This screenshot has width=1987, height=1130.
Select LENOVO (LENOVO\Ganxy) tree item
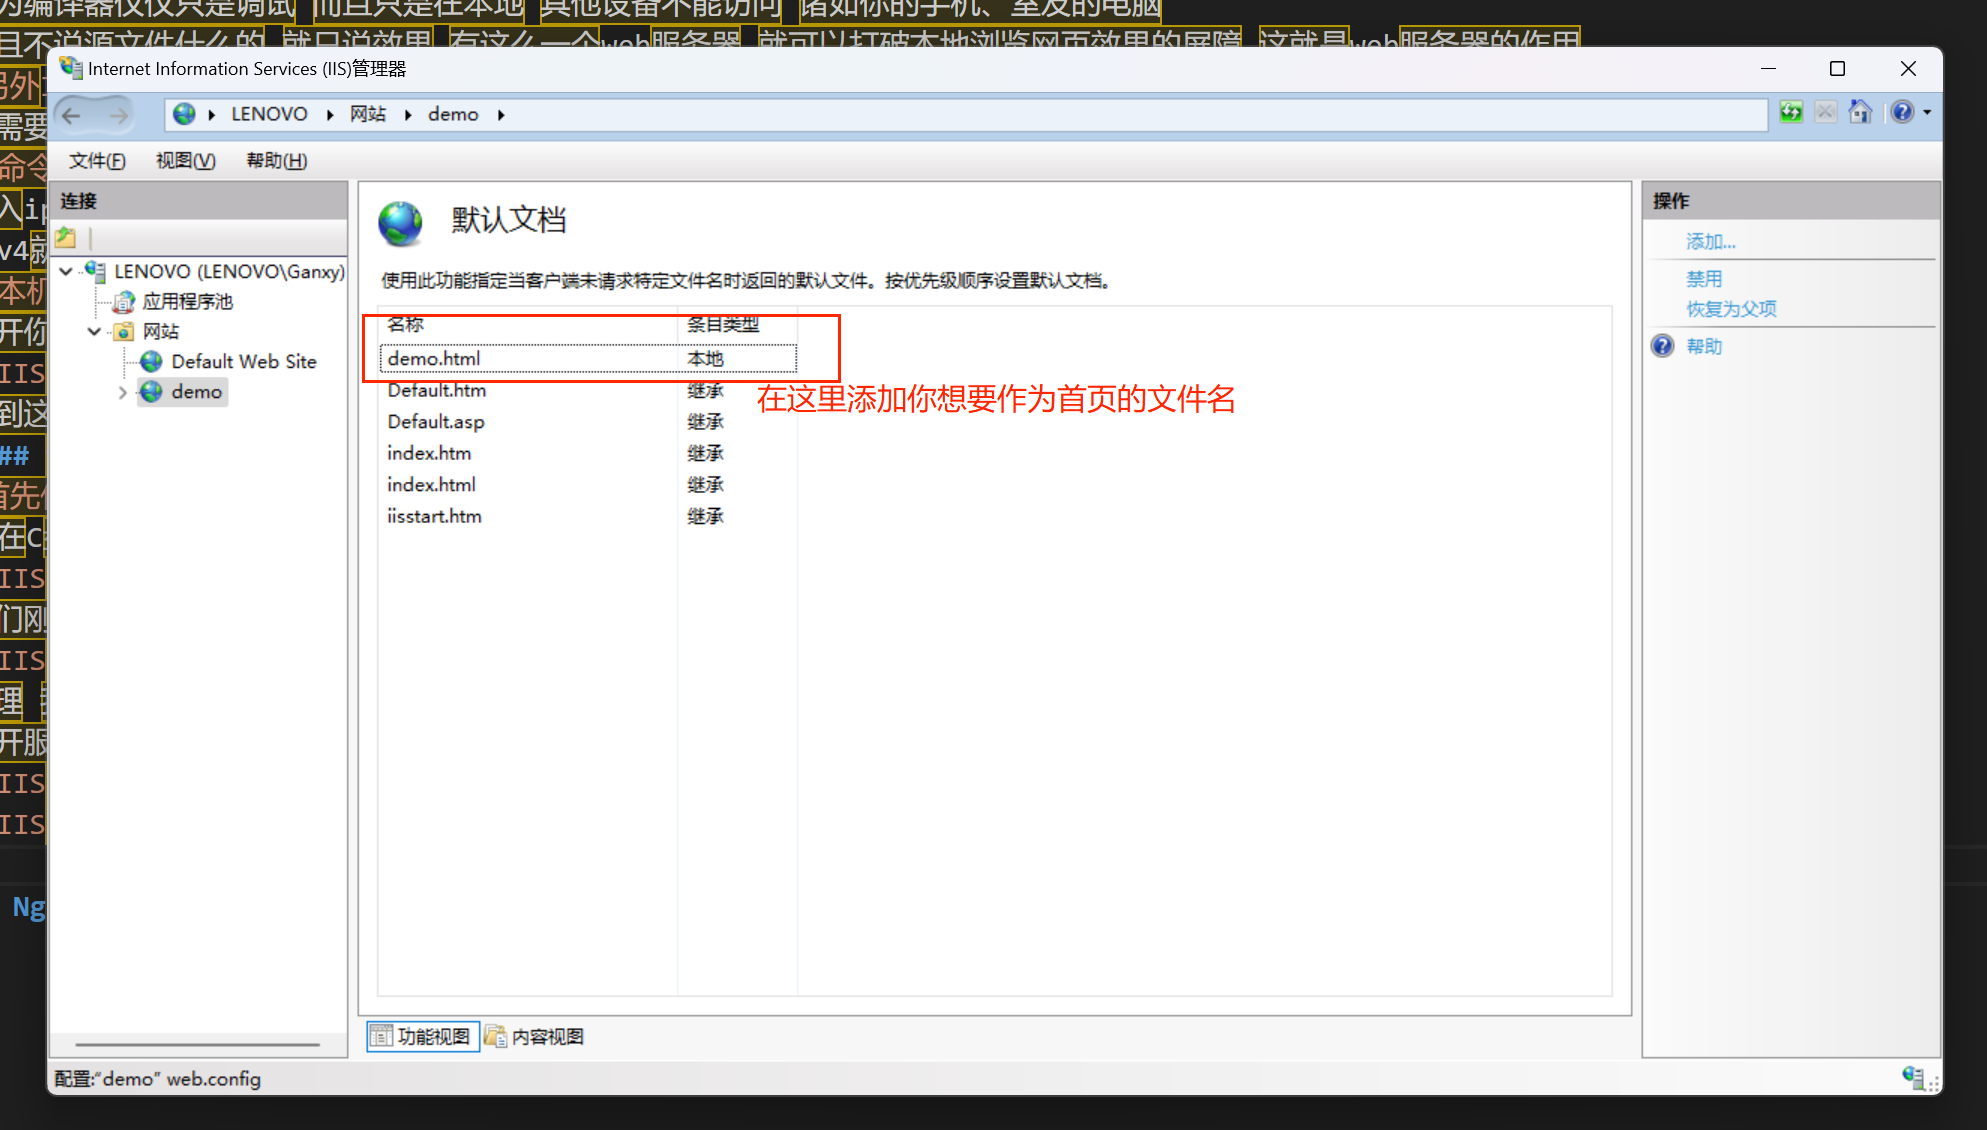[x=229, y=271]
